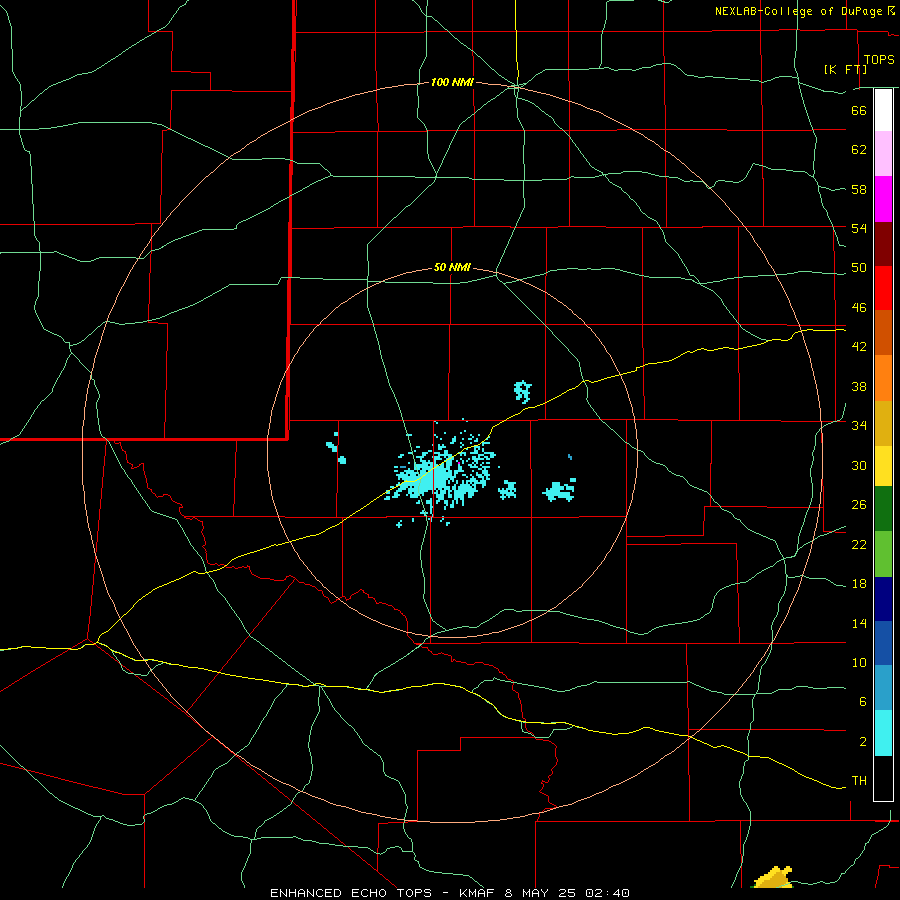Click the legend value "46"
The width and height of the screenshot is (900, 900).
point(859,308)
